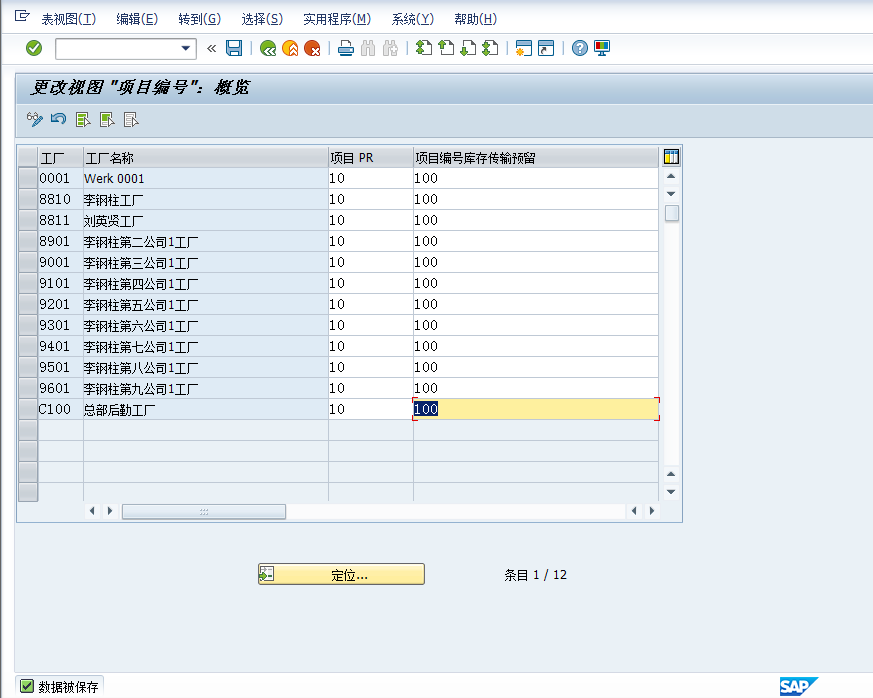Click the scroll down arrow at table bottom
This screenshot has height=698, width=873.
pos(671,492)
